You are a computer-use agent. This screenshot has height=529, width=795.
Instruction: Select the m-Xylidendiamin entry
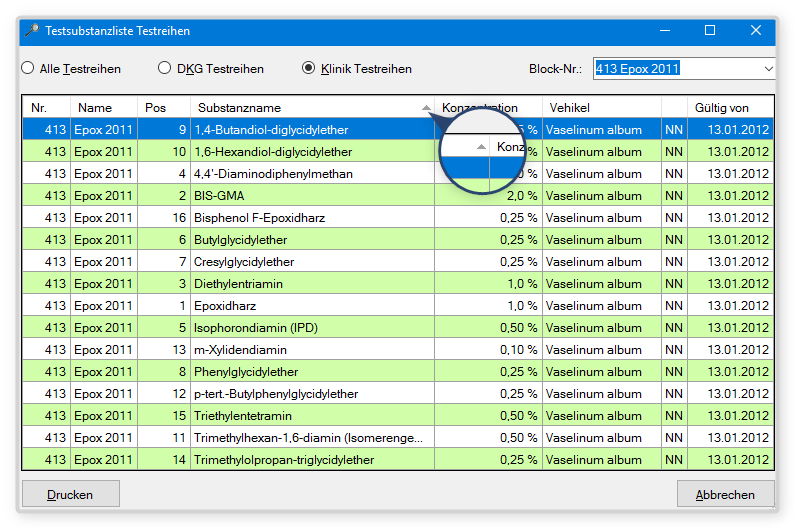pyautogui.click(x=312, y=350)
